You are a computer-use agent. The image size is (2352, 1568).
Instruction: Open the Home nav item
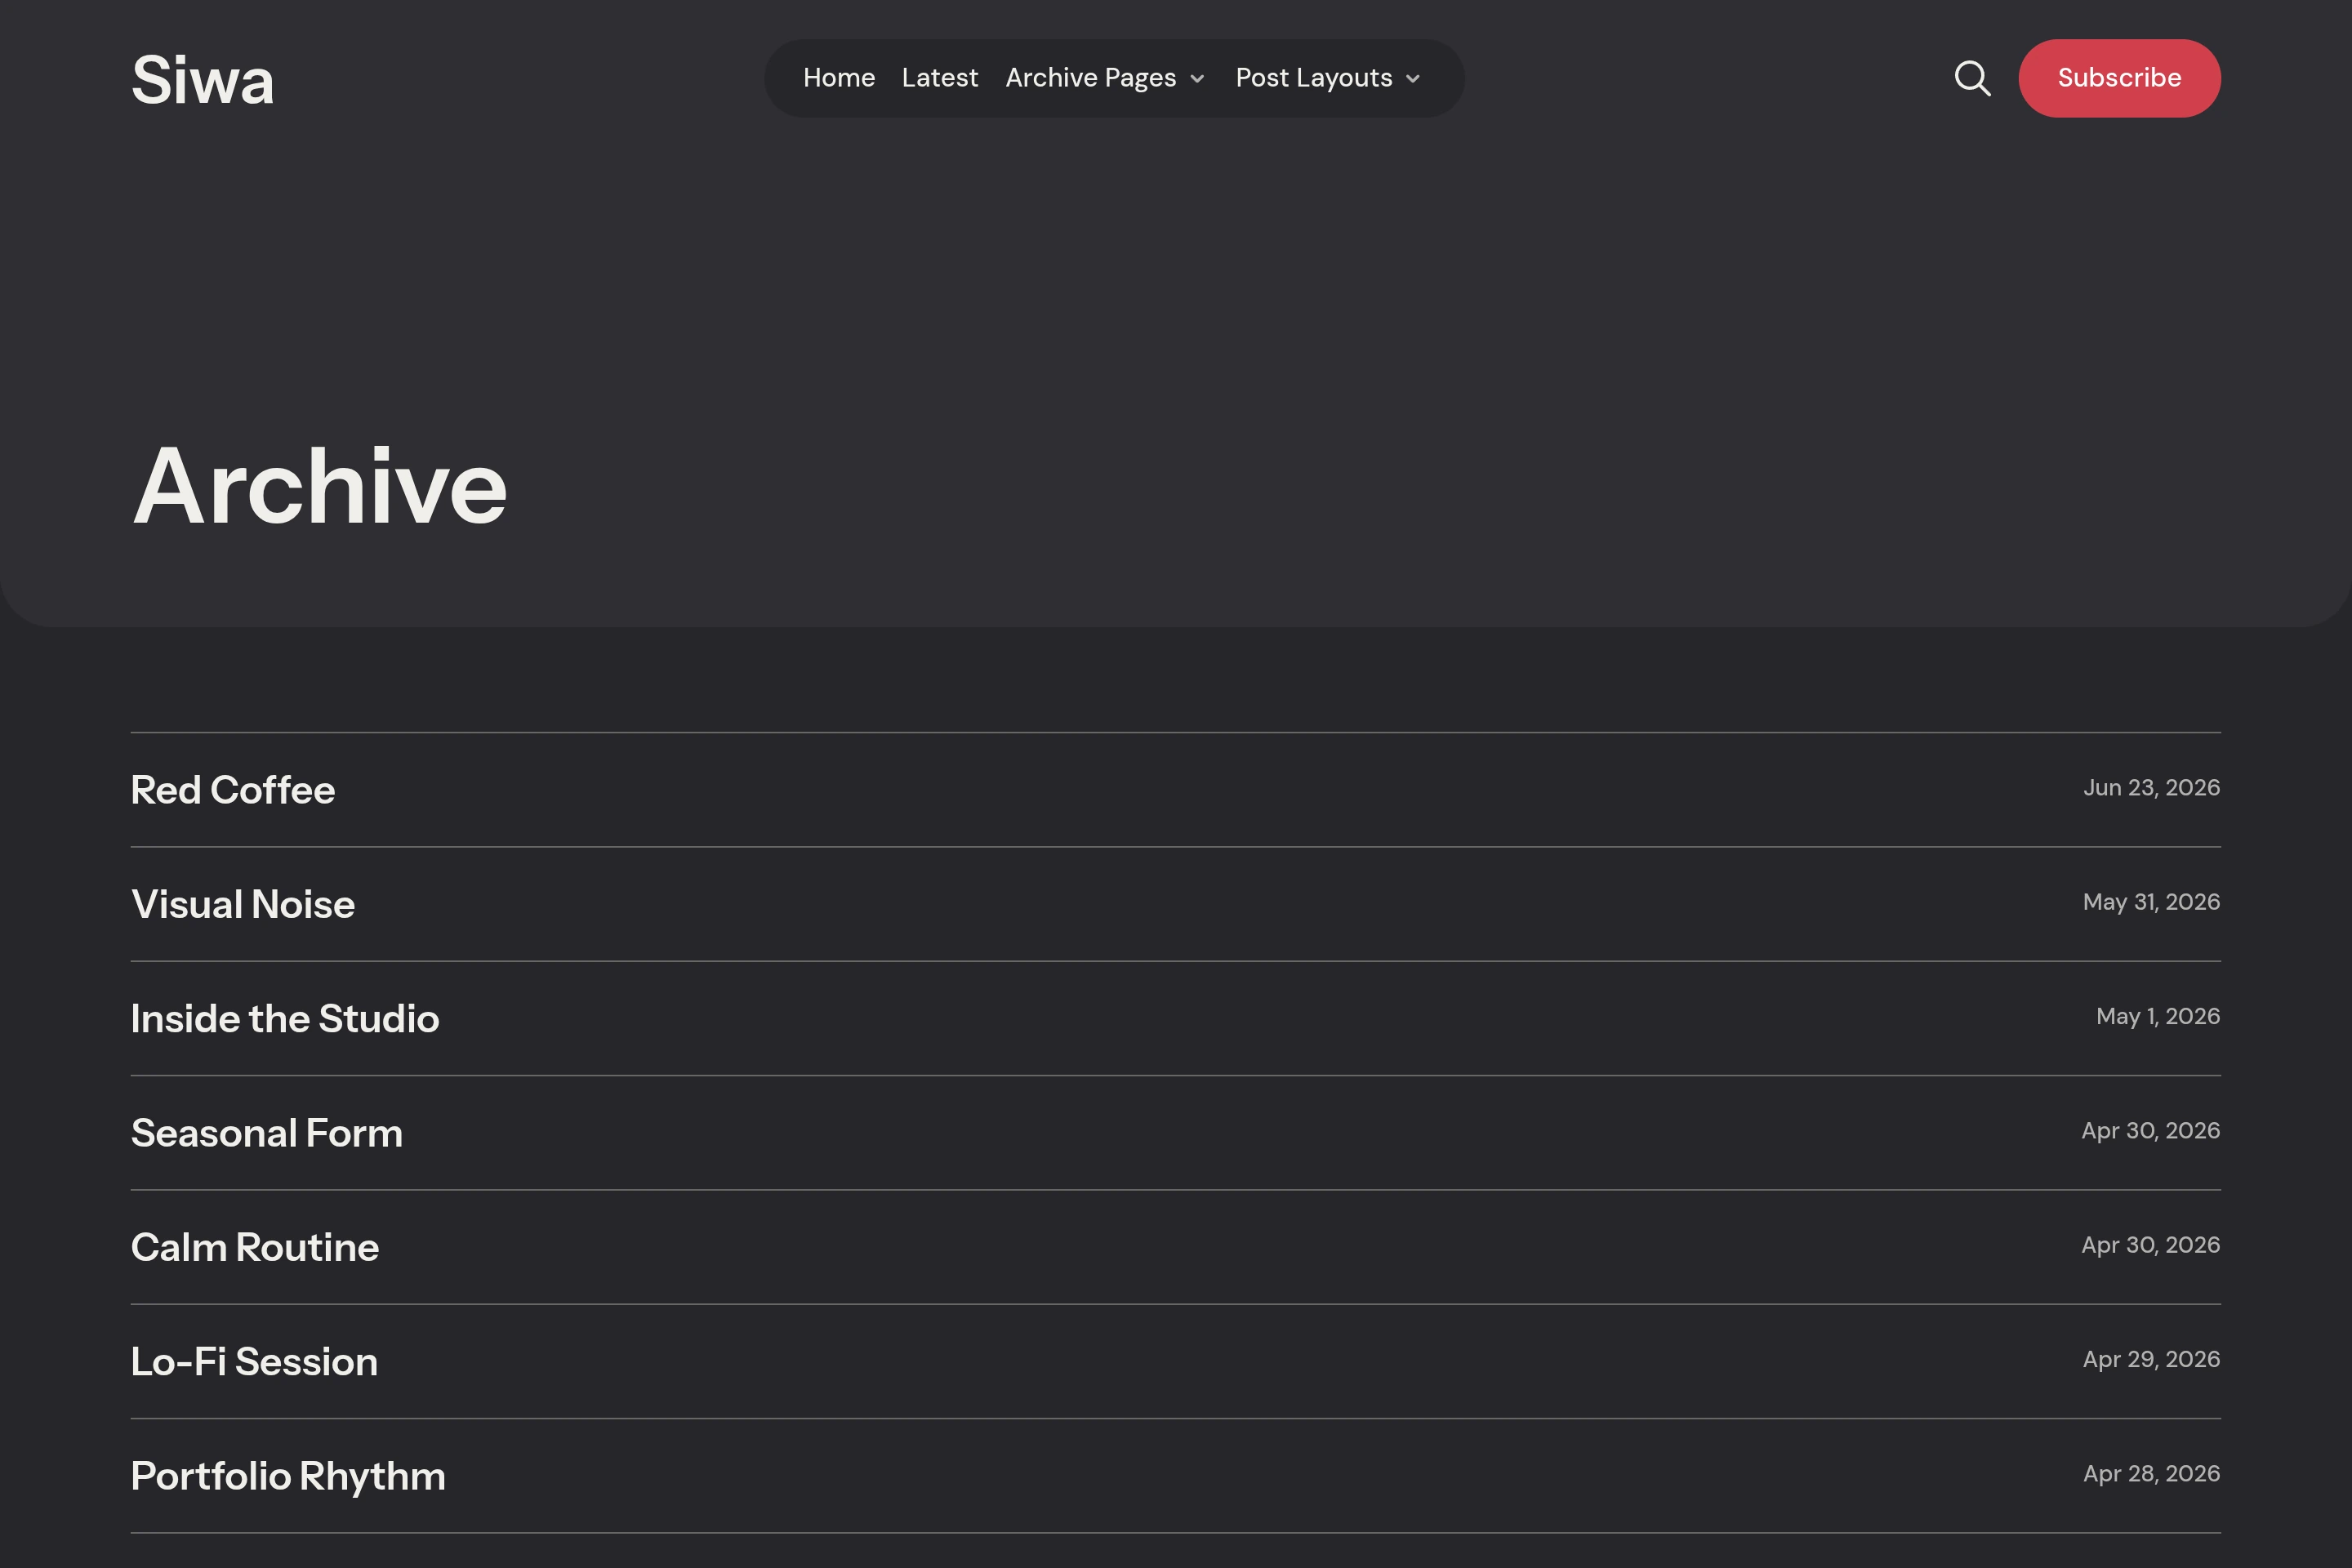[838, 78]
